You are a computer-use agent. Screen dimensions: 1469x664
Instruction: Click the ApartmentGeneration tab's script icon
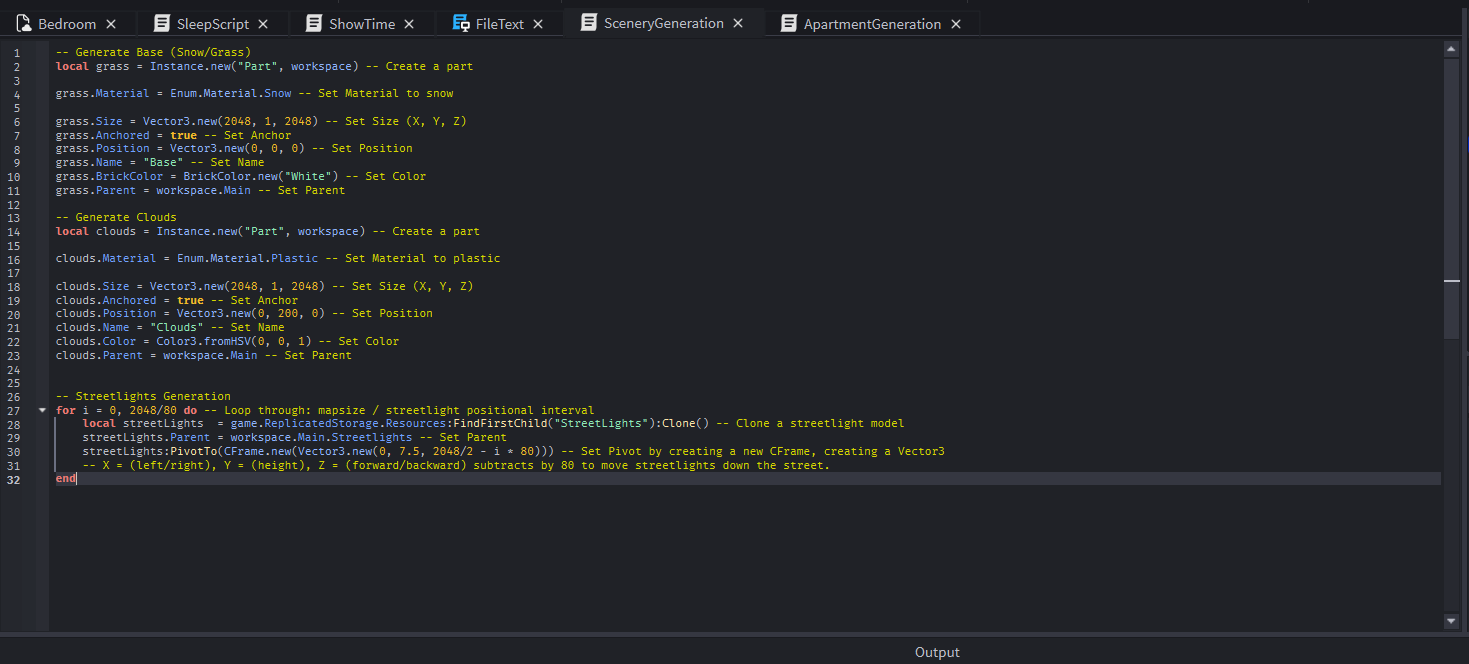pyautogui.click(x=789, y=23)
